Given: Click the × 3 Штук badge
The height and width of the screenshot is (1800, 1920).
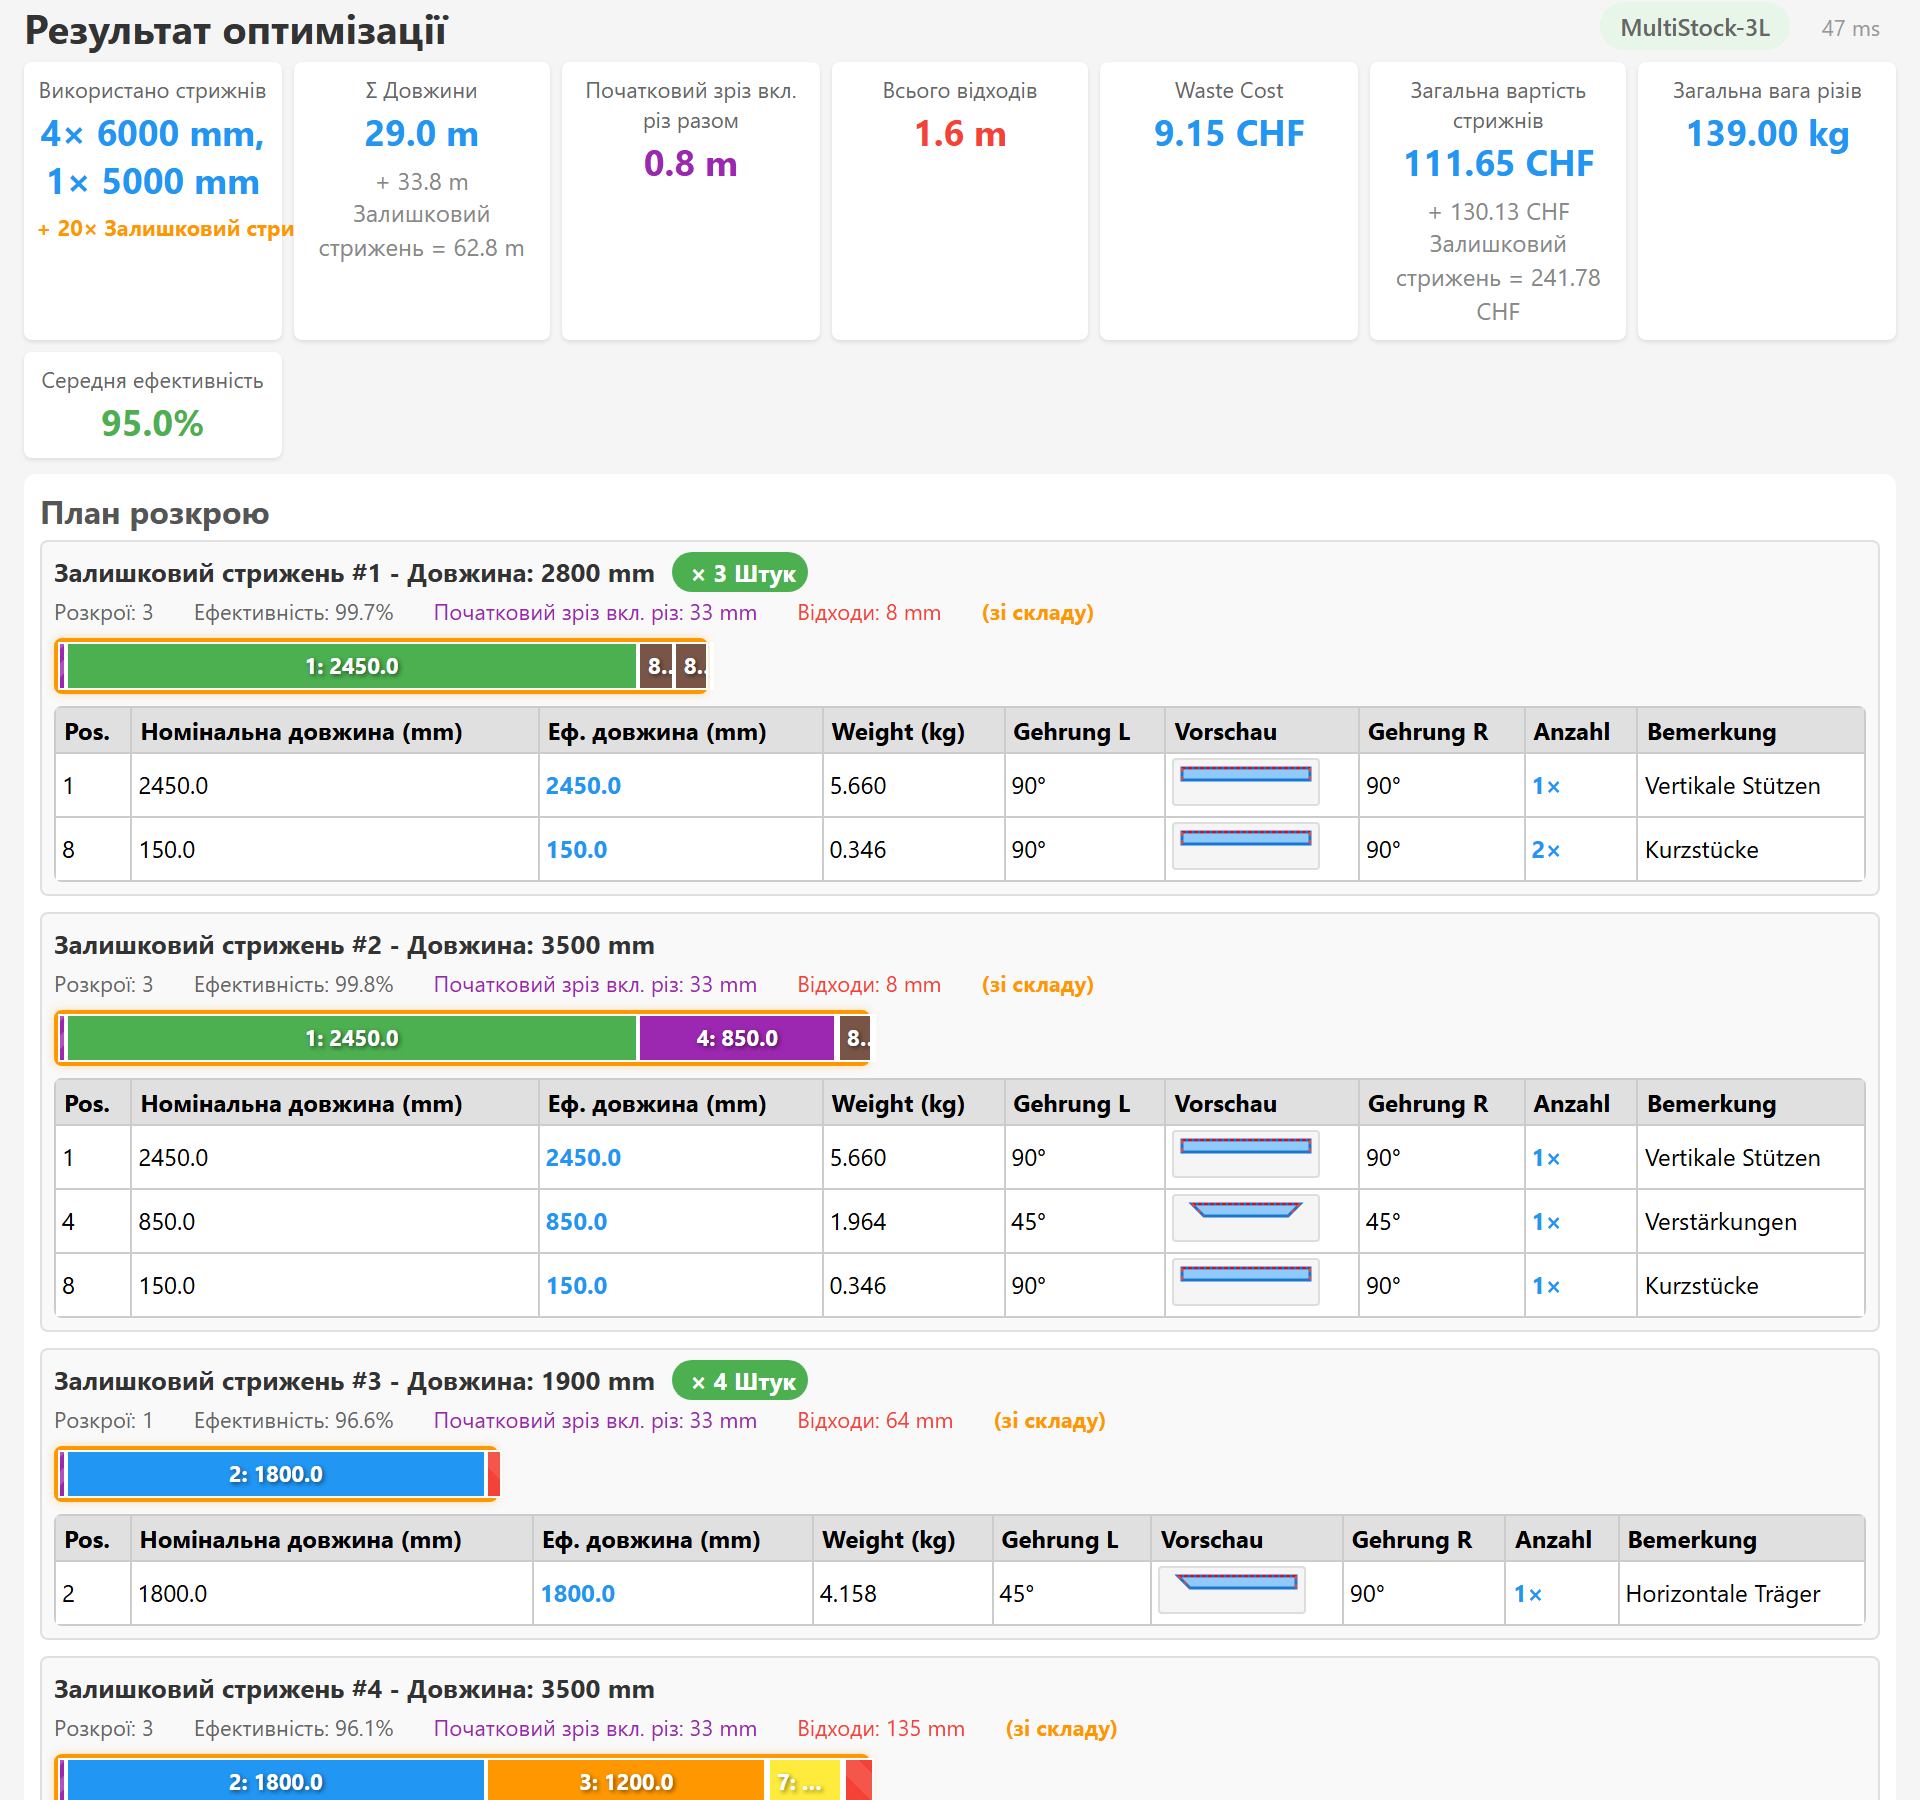Looking at the screenshot, I should 740,573.
